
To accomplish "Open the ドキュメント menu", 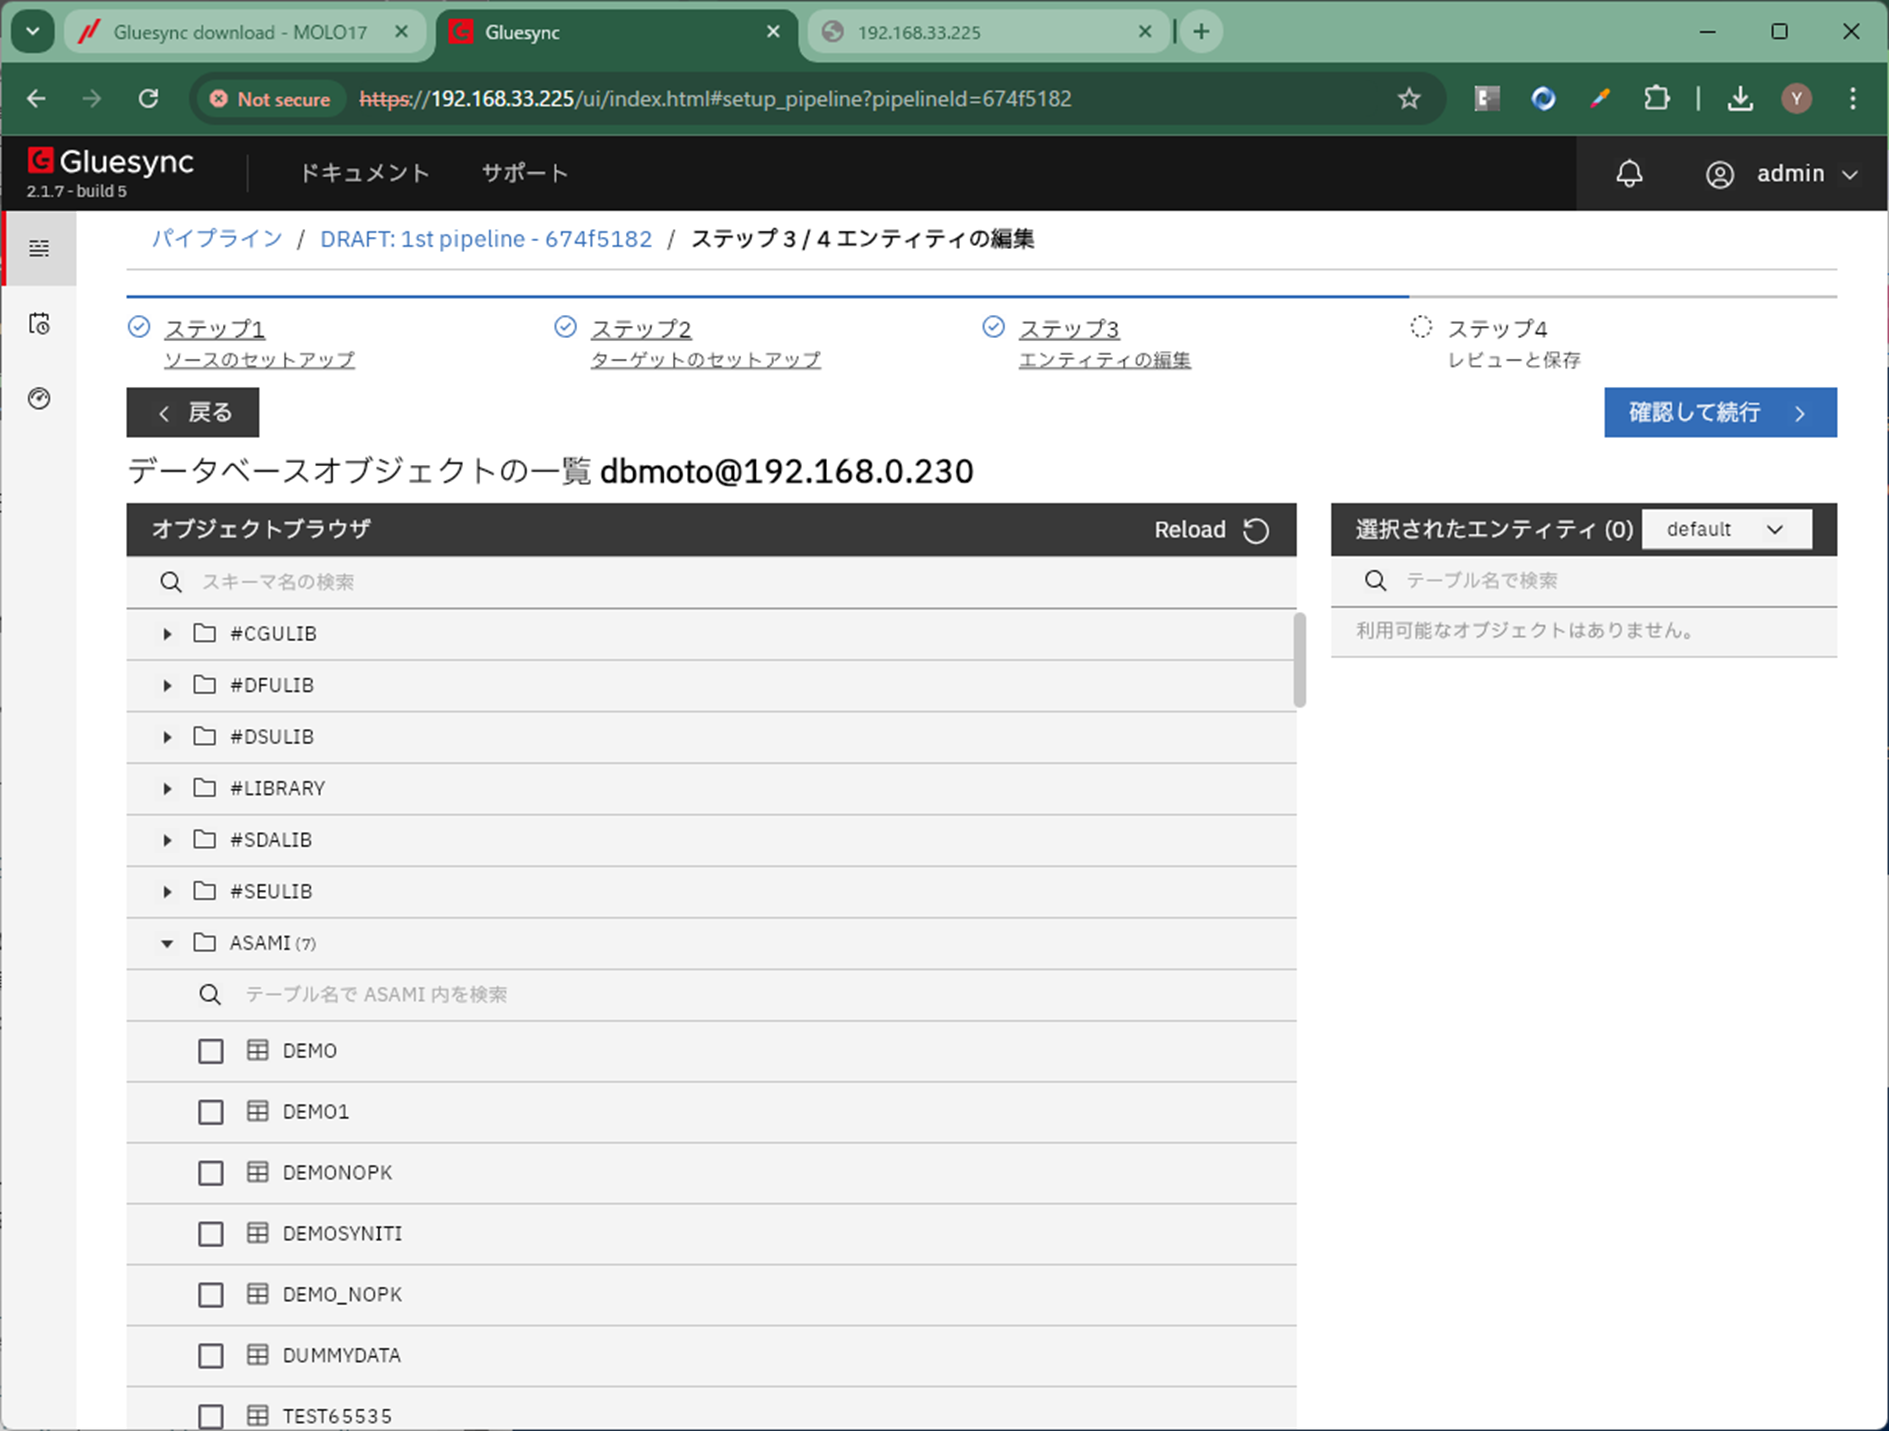I will click(364, 173).
